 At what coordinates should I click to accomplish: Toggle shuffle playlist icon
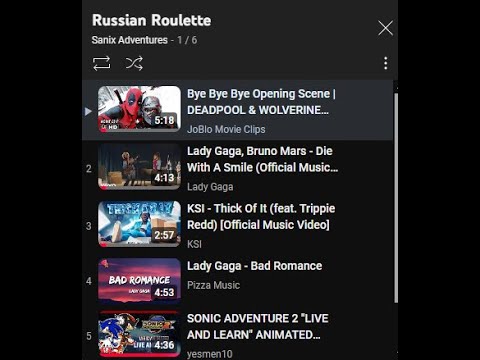click(134, 63)
